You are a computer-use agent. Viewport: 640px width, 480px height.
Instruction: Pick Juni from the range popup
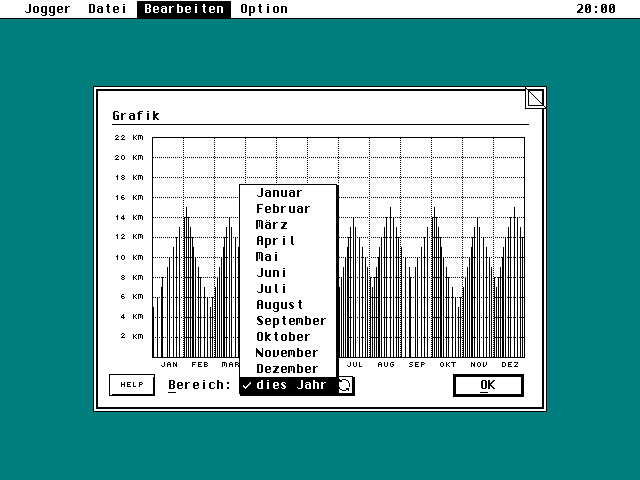[x=288, y=272]
